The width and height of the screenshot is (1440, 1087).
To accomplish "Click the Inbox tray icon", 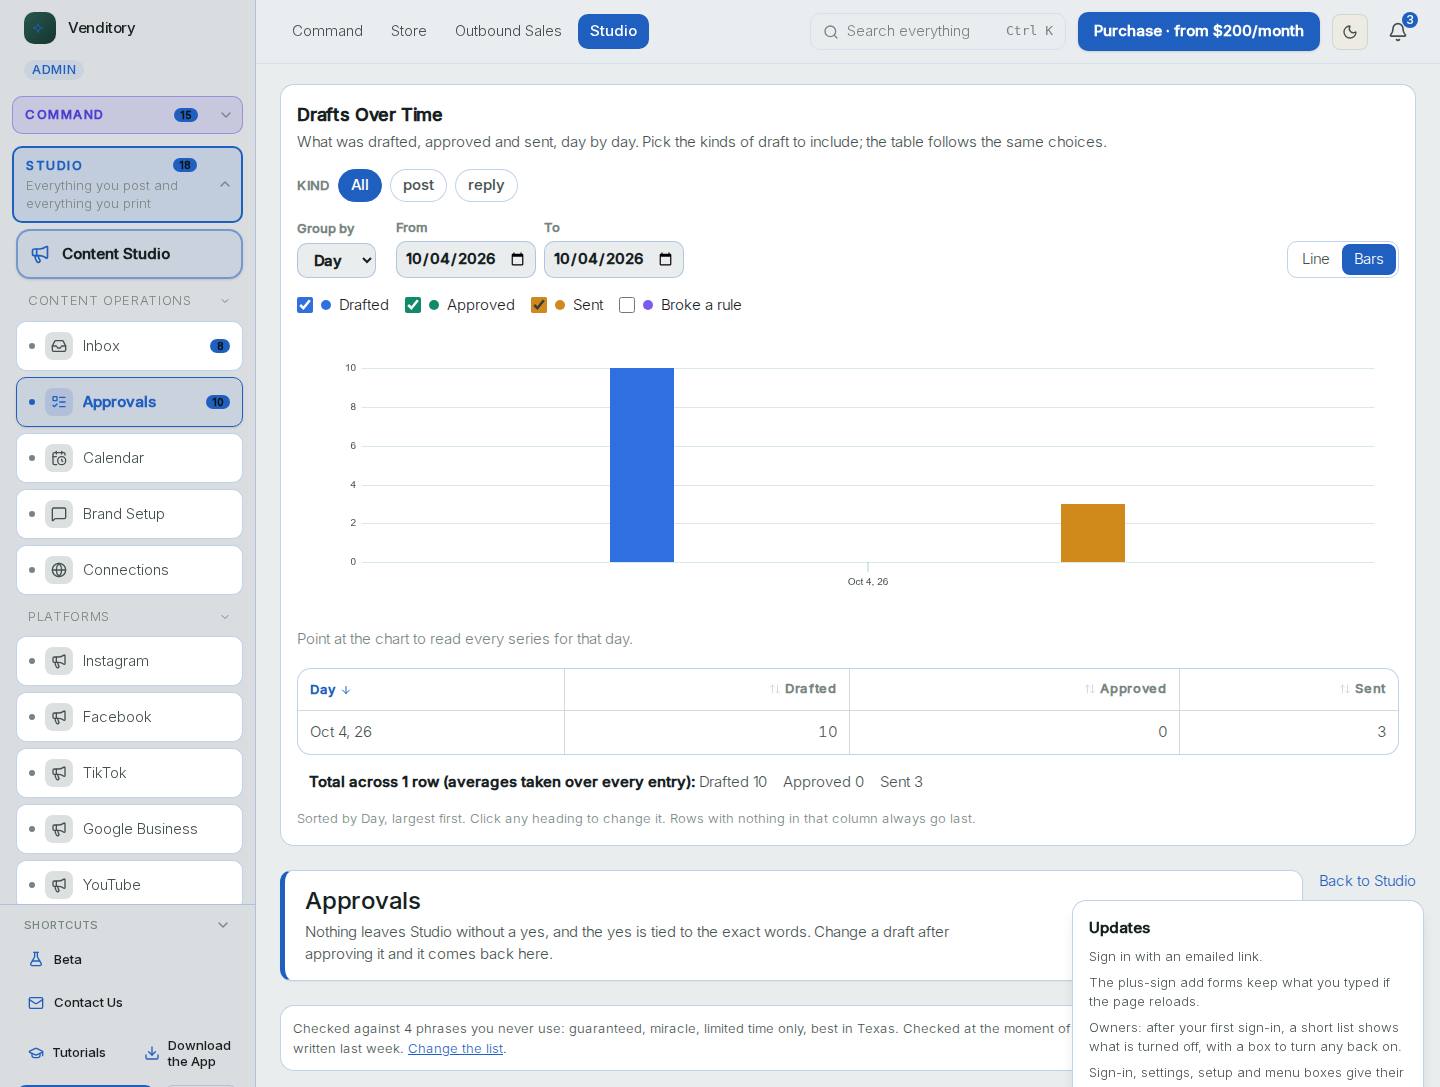I will pos(59,346).
